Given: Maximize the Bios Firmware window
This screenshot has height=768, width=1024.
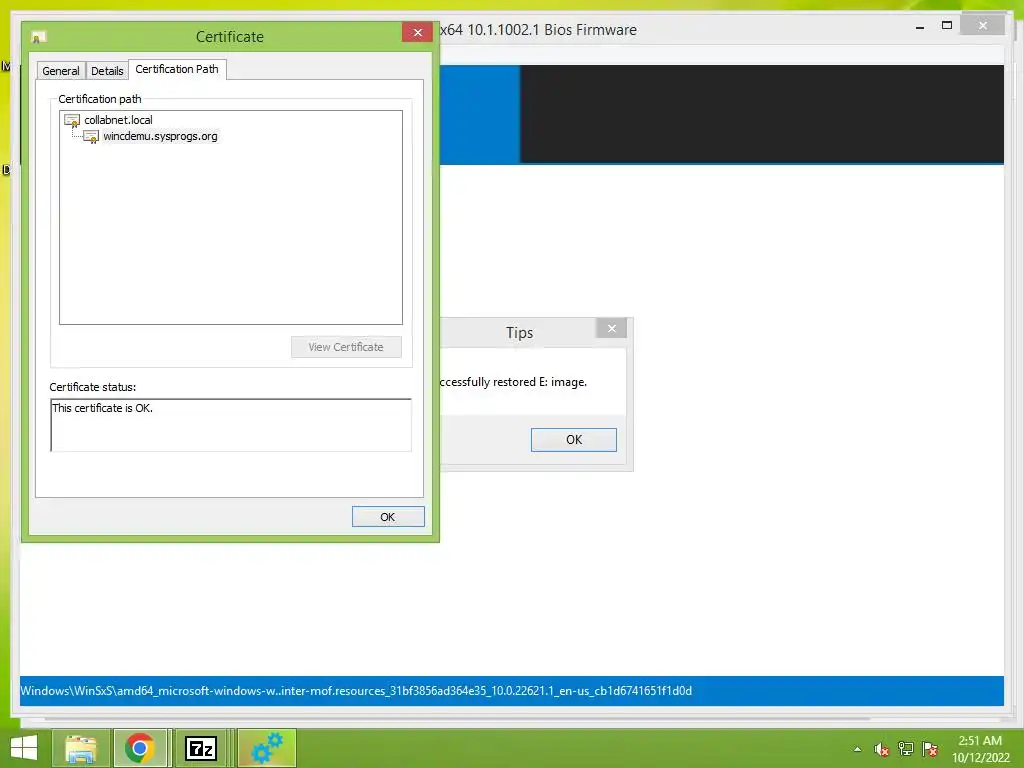Looking at the screenshot, I should point(946,25).
